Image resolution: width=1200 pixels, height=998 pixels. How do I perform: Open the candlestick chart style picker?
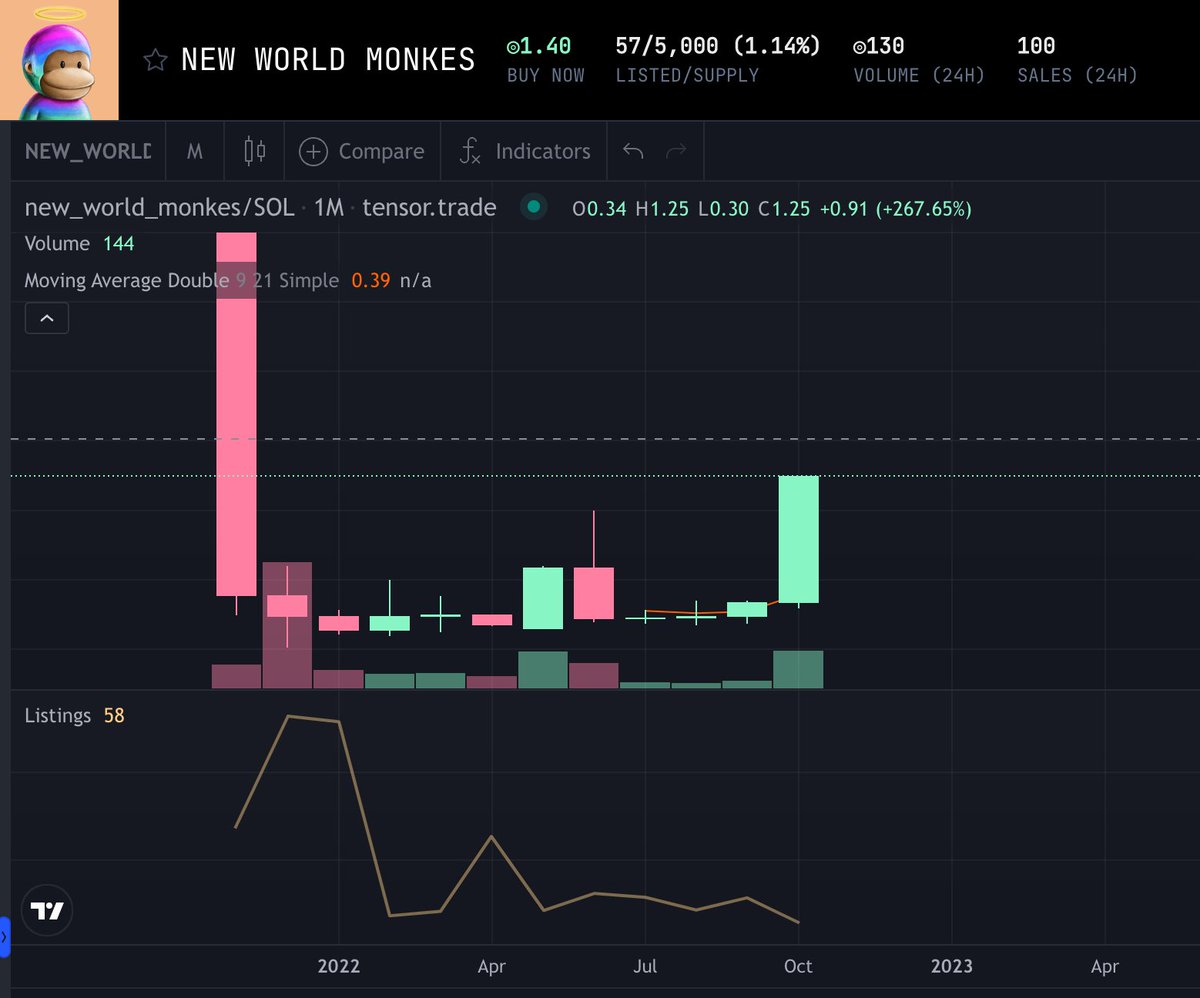[x=255, y=151]
